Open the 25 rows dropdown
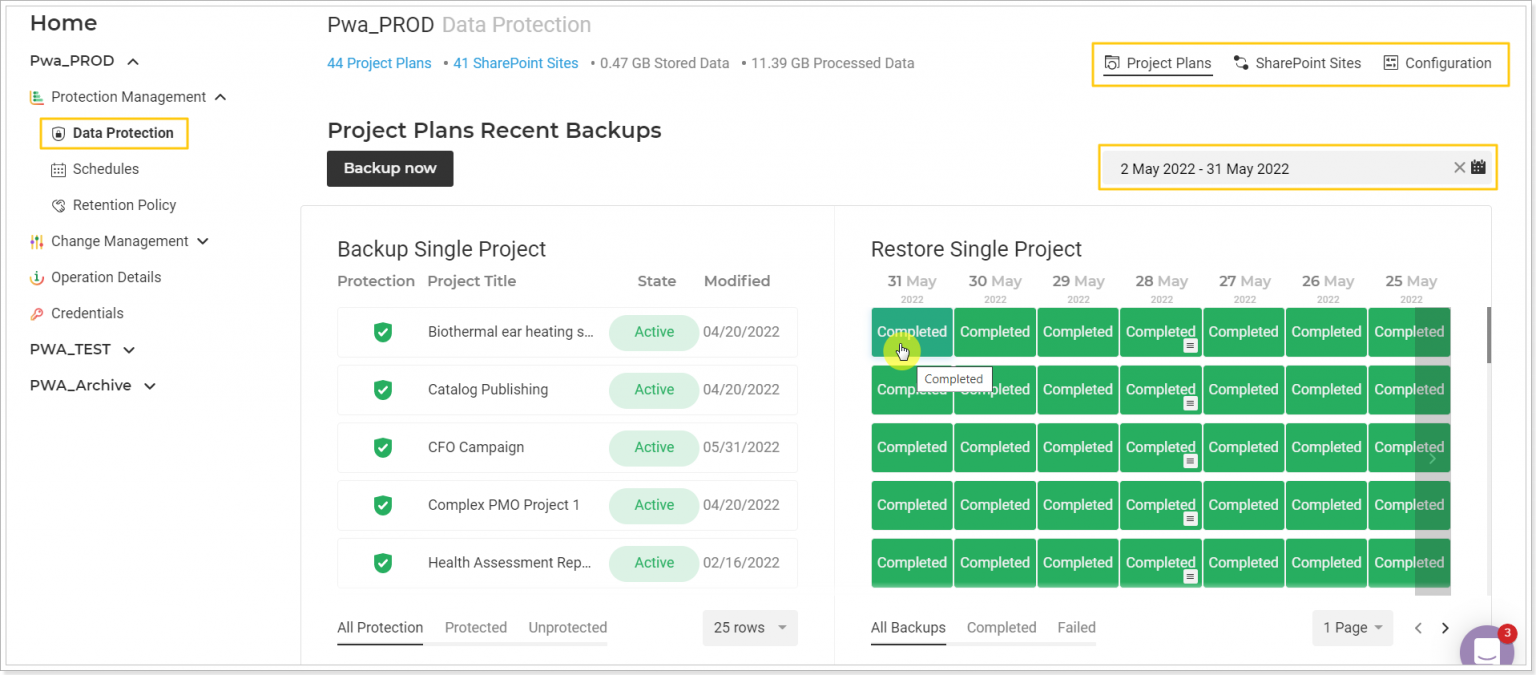Screen dimensions: 1536x675 (750, 628)
